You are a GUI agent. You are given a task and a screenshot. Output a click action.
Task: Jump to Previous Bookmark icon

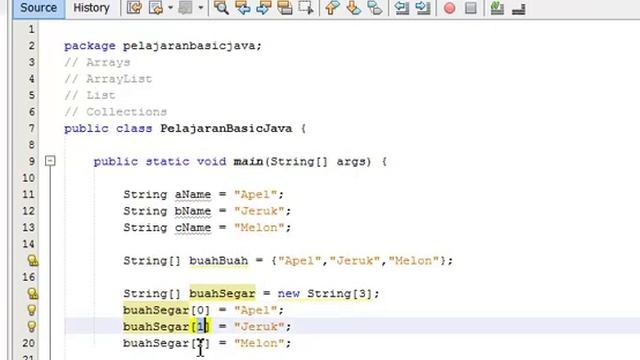332,8
